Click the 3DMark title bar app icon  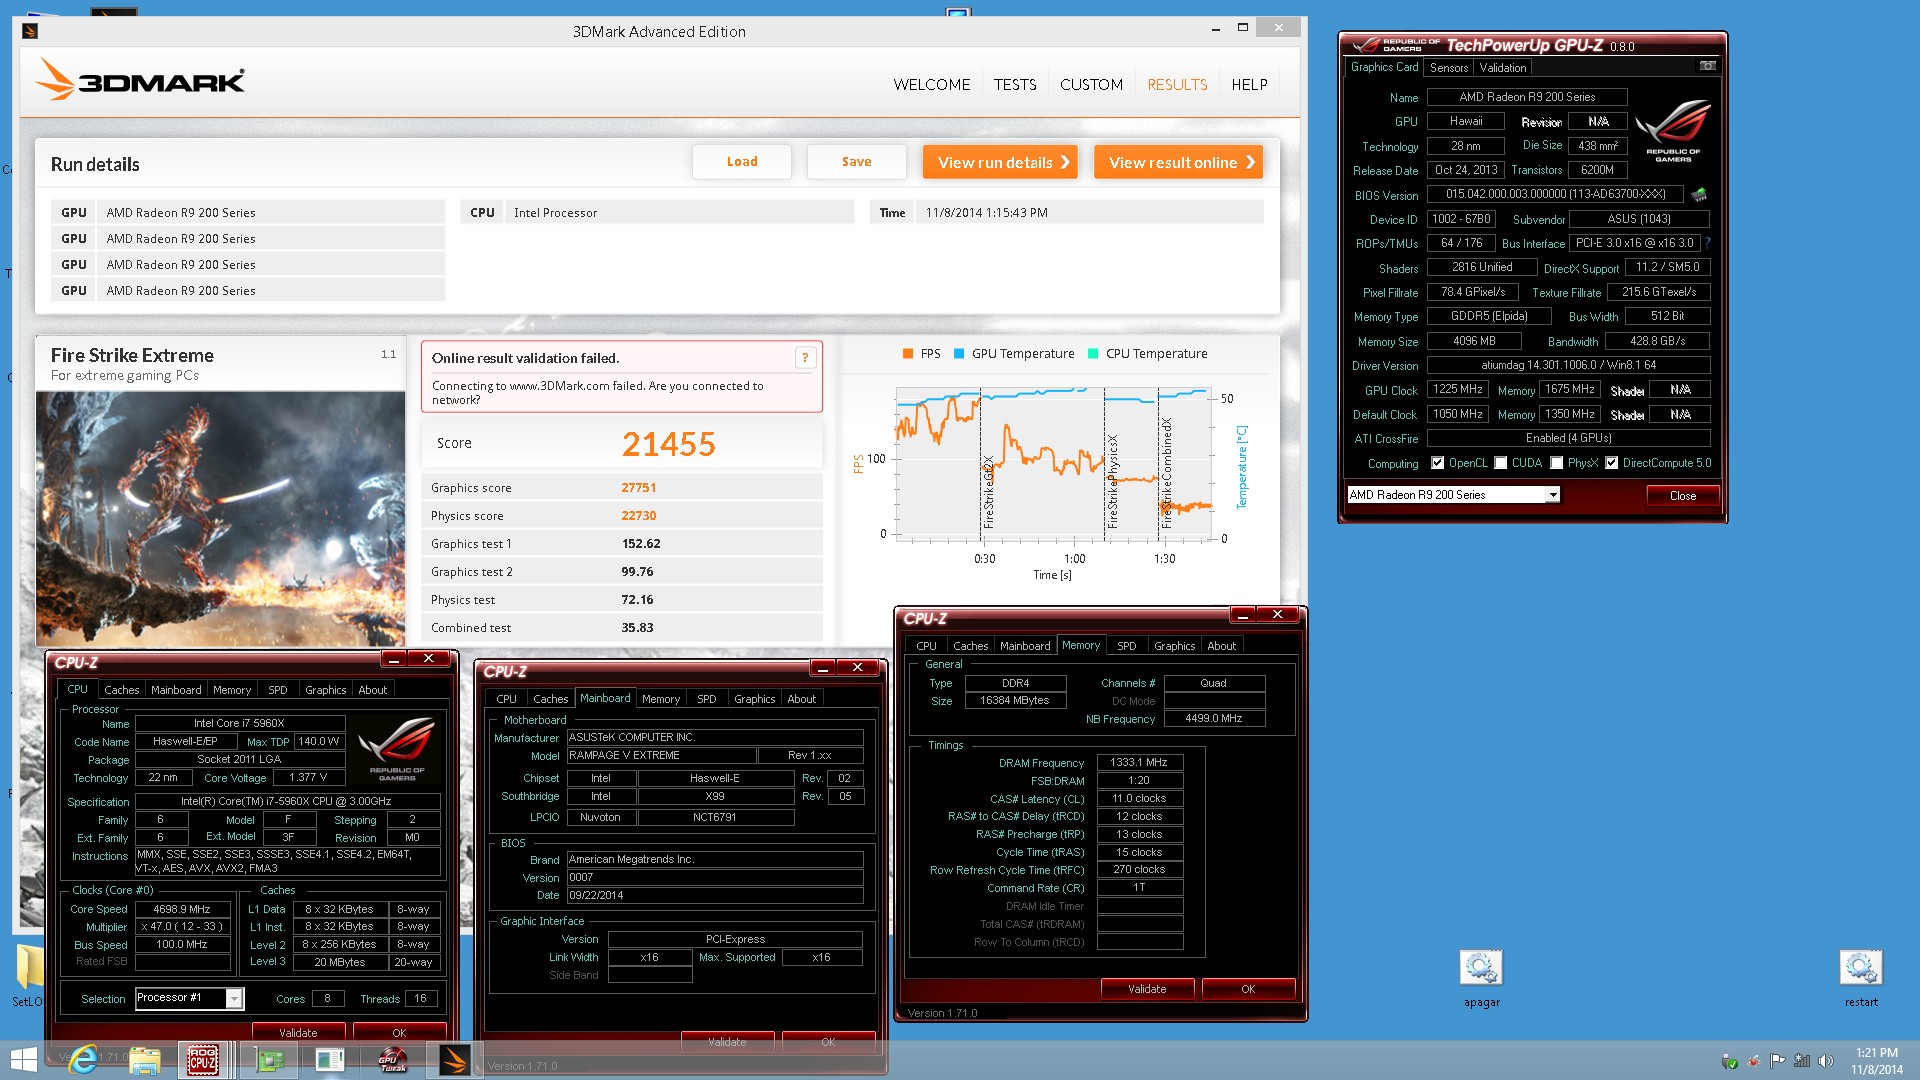(30, 31)
